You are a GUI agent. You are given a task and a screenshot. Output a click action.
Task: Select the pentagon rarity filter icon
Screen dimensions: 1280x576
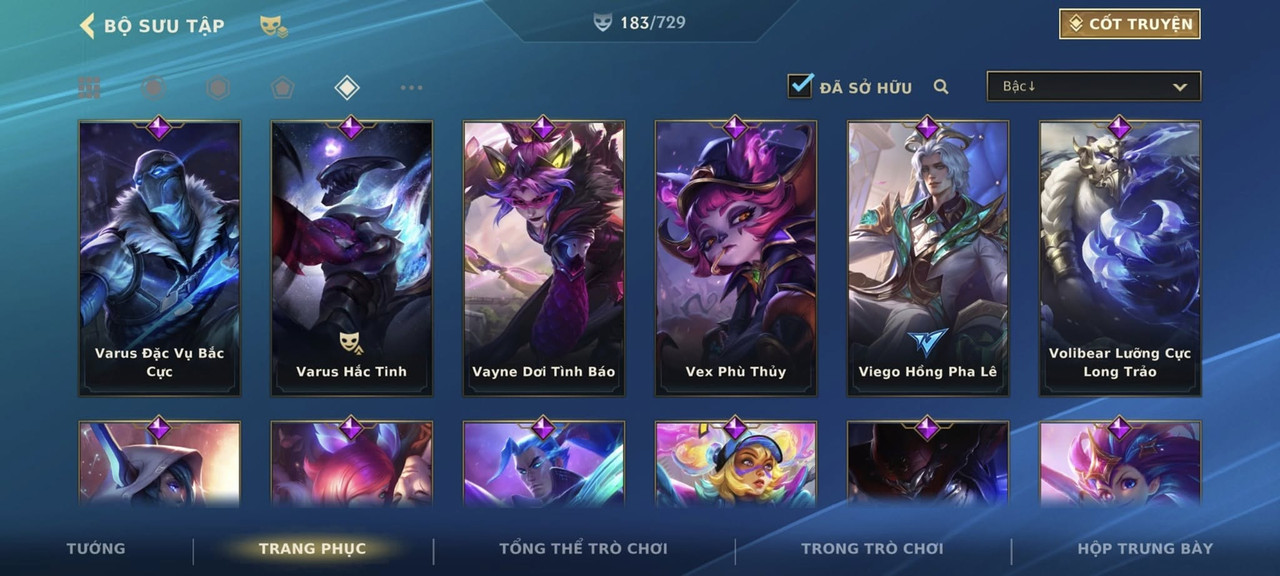(282, 88)
